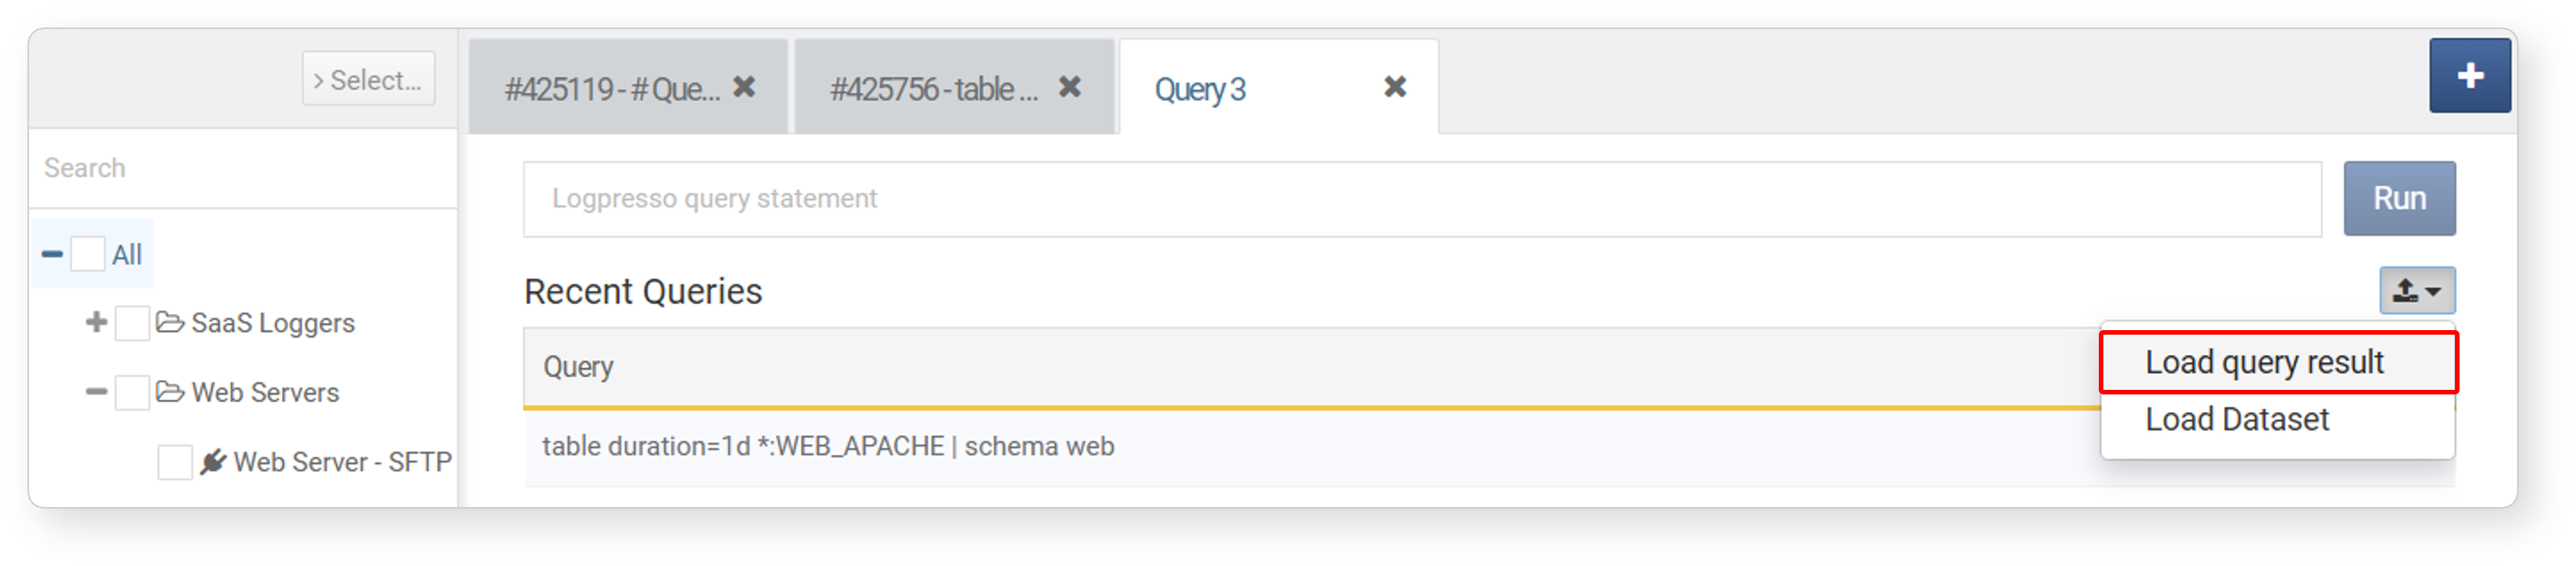Tick the Web Server - SFTP checkbox

pos(175,462)
